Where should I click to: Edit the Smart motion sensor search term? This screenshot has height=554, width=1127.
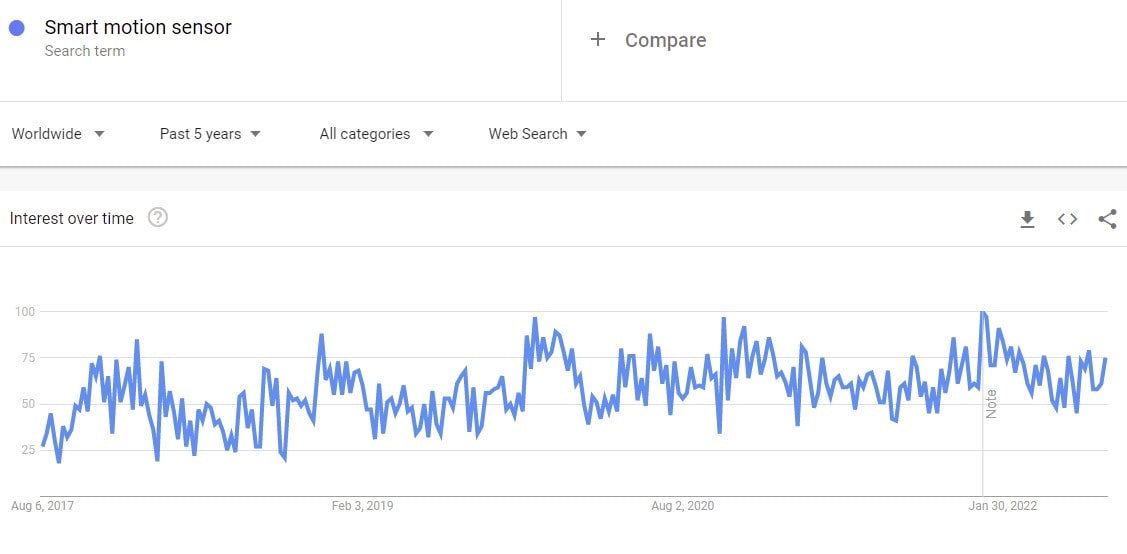138,28
